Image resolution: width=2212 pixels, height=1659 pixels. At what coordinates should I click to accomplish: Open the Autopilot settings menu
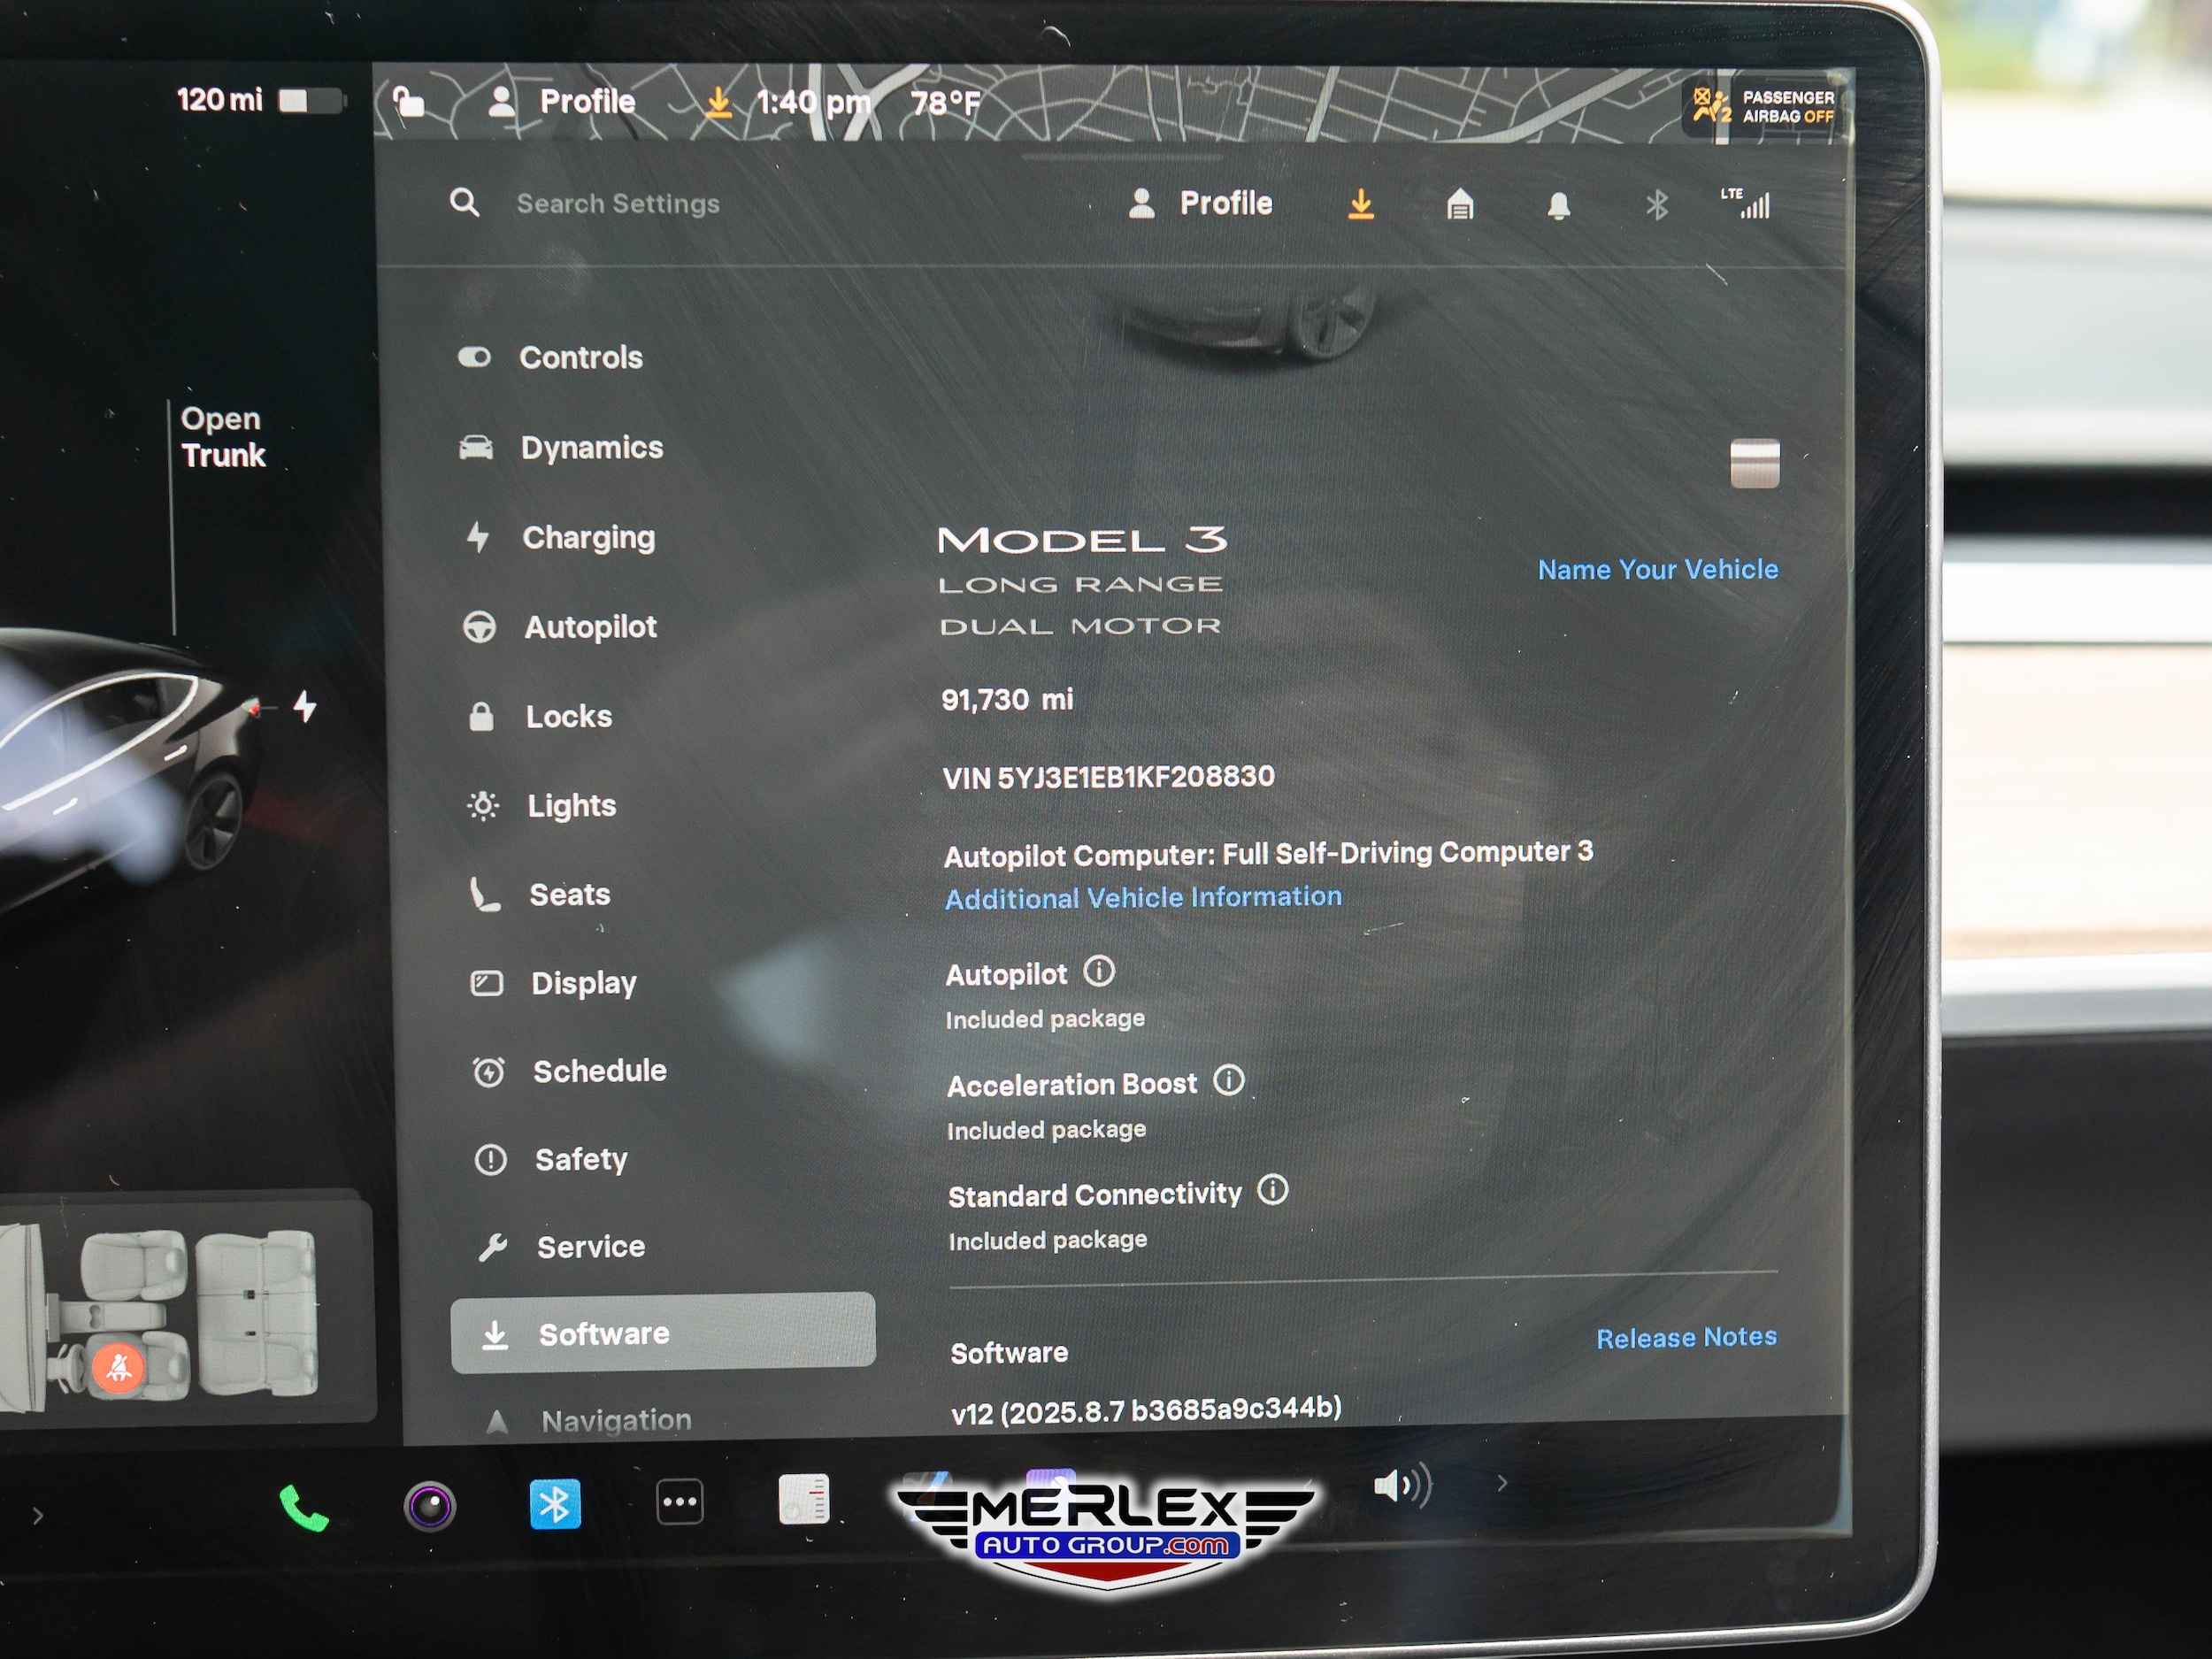pos(590,627)
